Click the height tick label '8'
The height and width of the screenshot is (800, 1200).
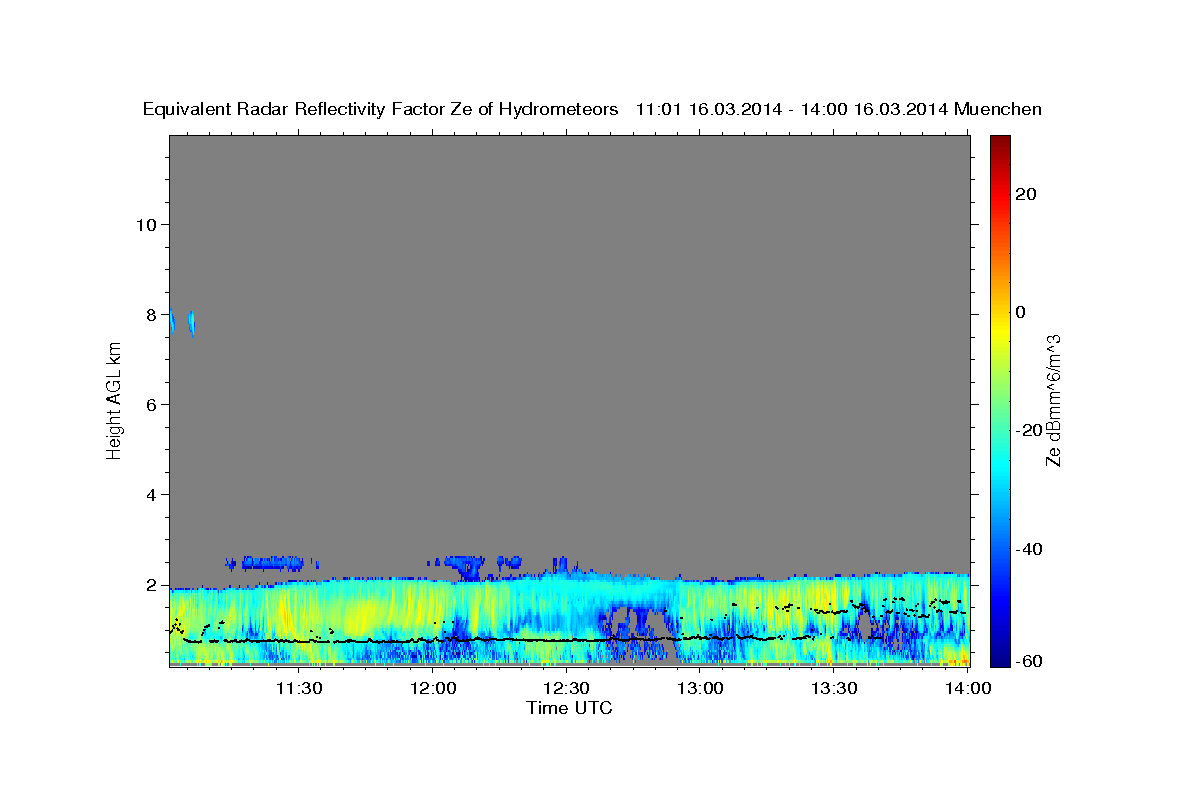[151, 314]
